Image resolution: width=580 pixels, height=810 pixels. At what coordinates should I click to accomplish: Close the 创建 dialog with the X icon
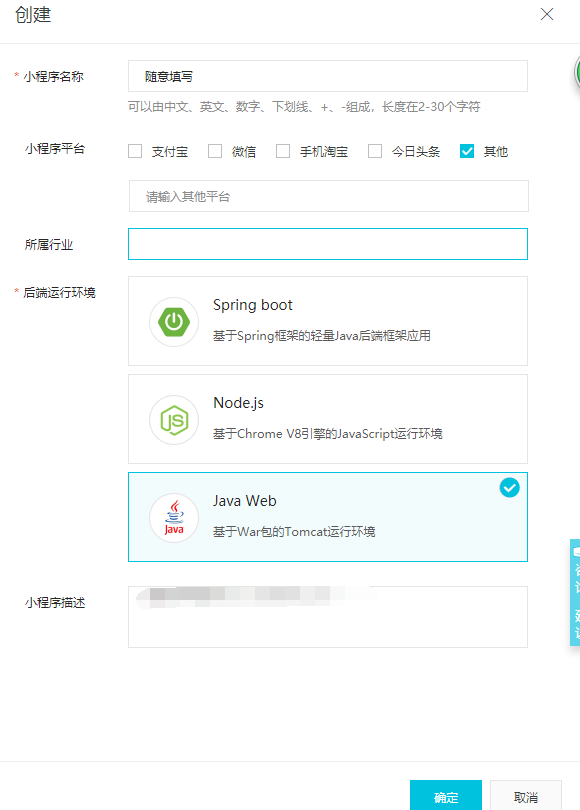(x=547, y=14)
